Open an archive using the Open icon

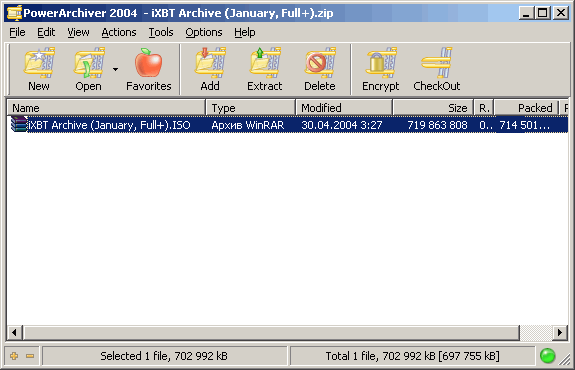pyautogui.click(x=88, y=69)
